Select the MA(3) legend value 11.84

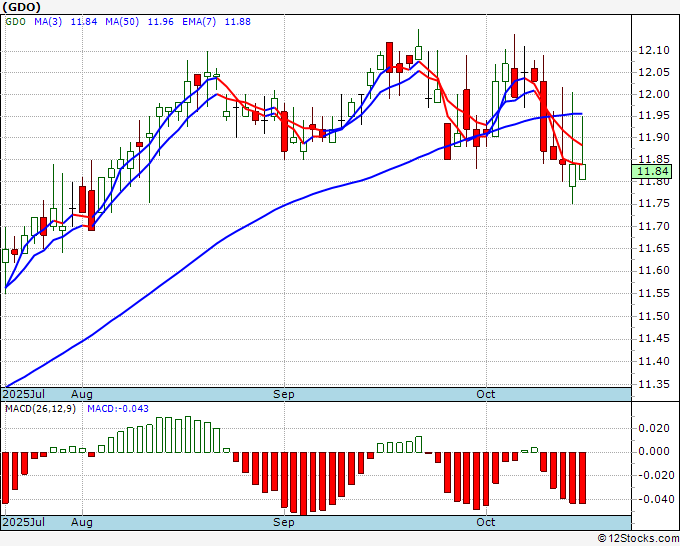coord(84,22)
